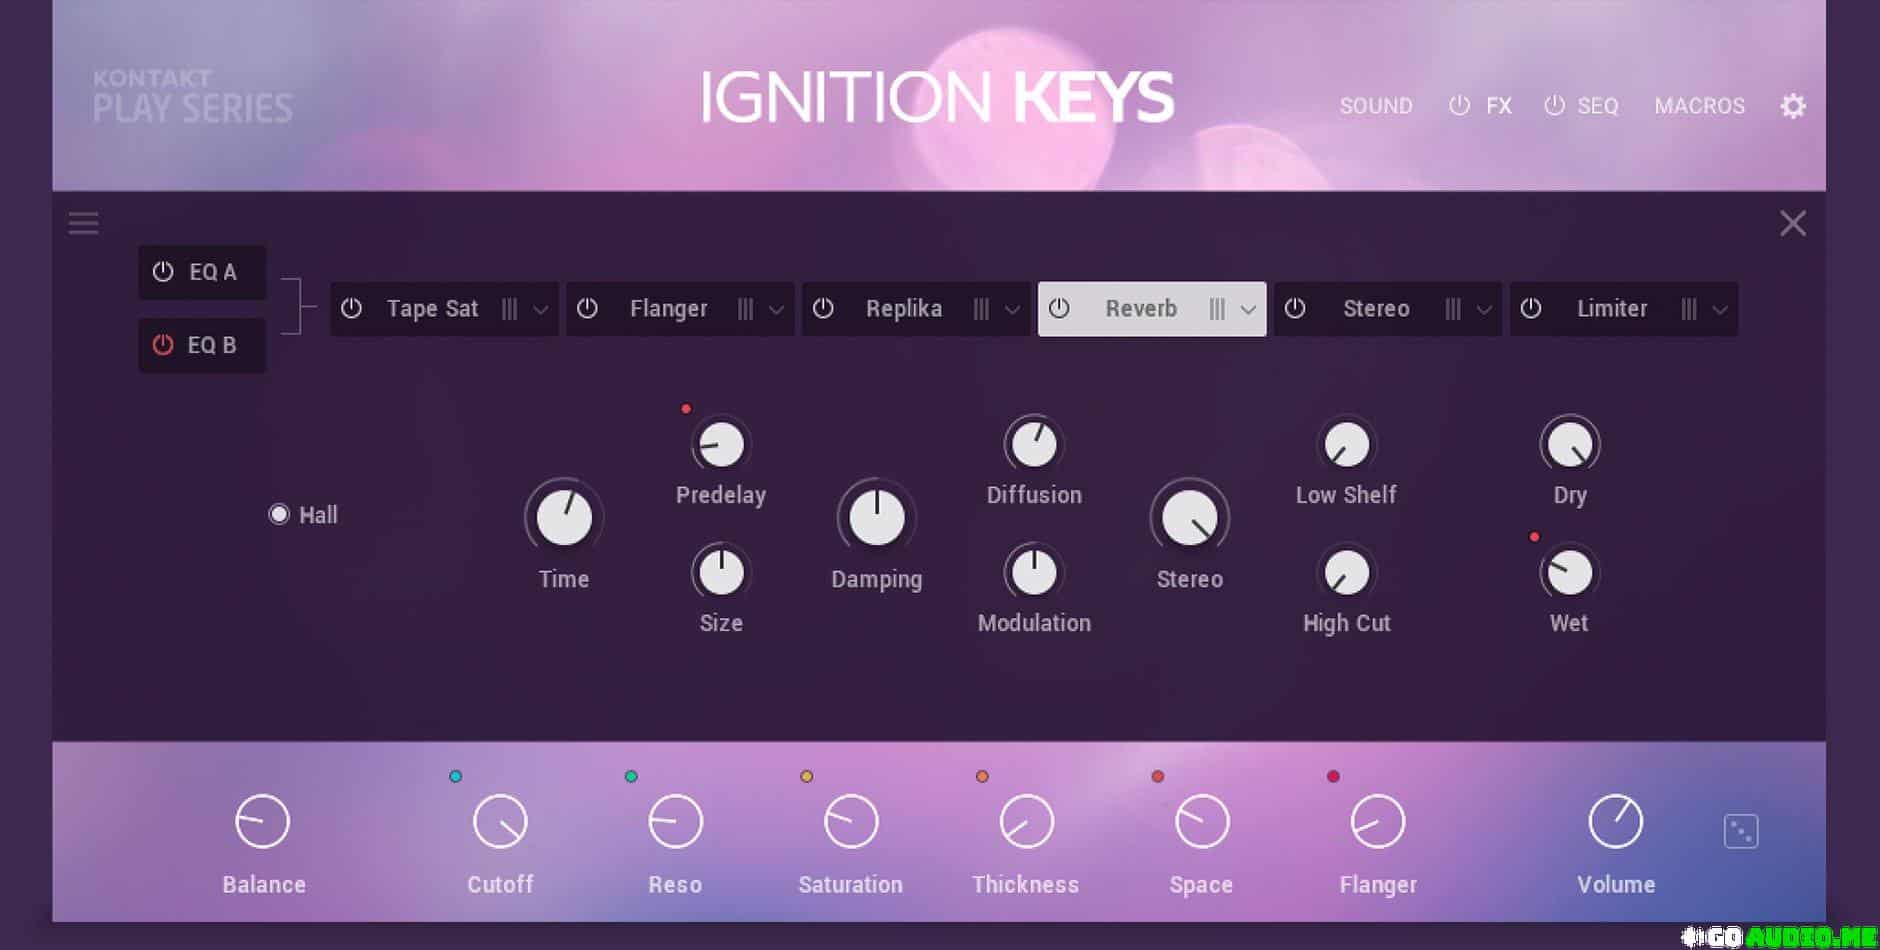The image size is (1880, 950).
Task: Click the cyan dot above Cutoff macro
Action: [456, 776]
